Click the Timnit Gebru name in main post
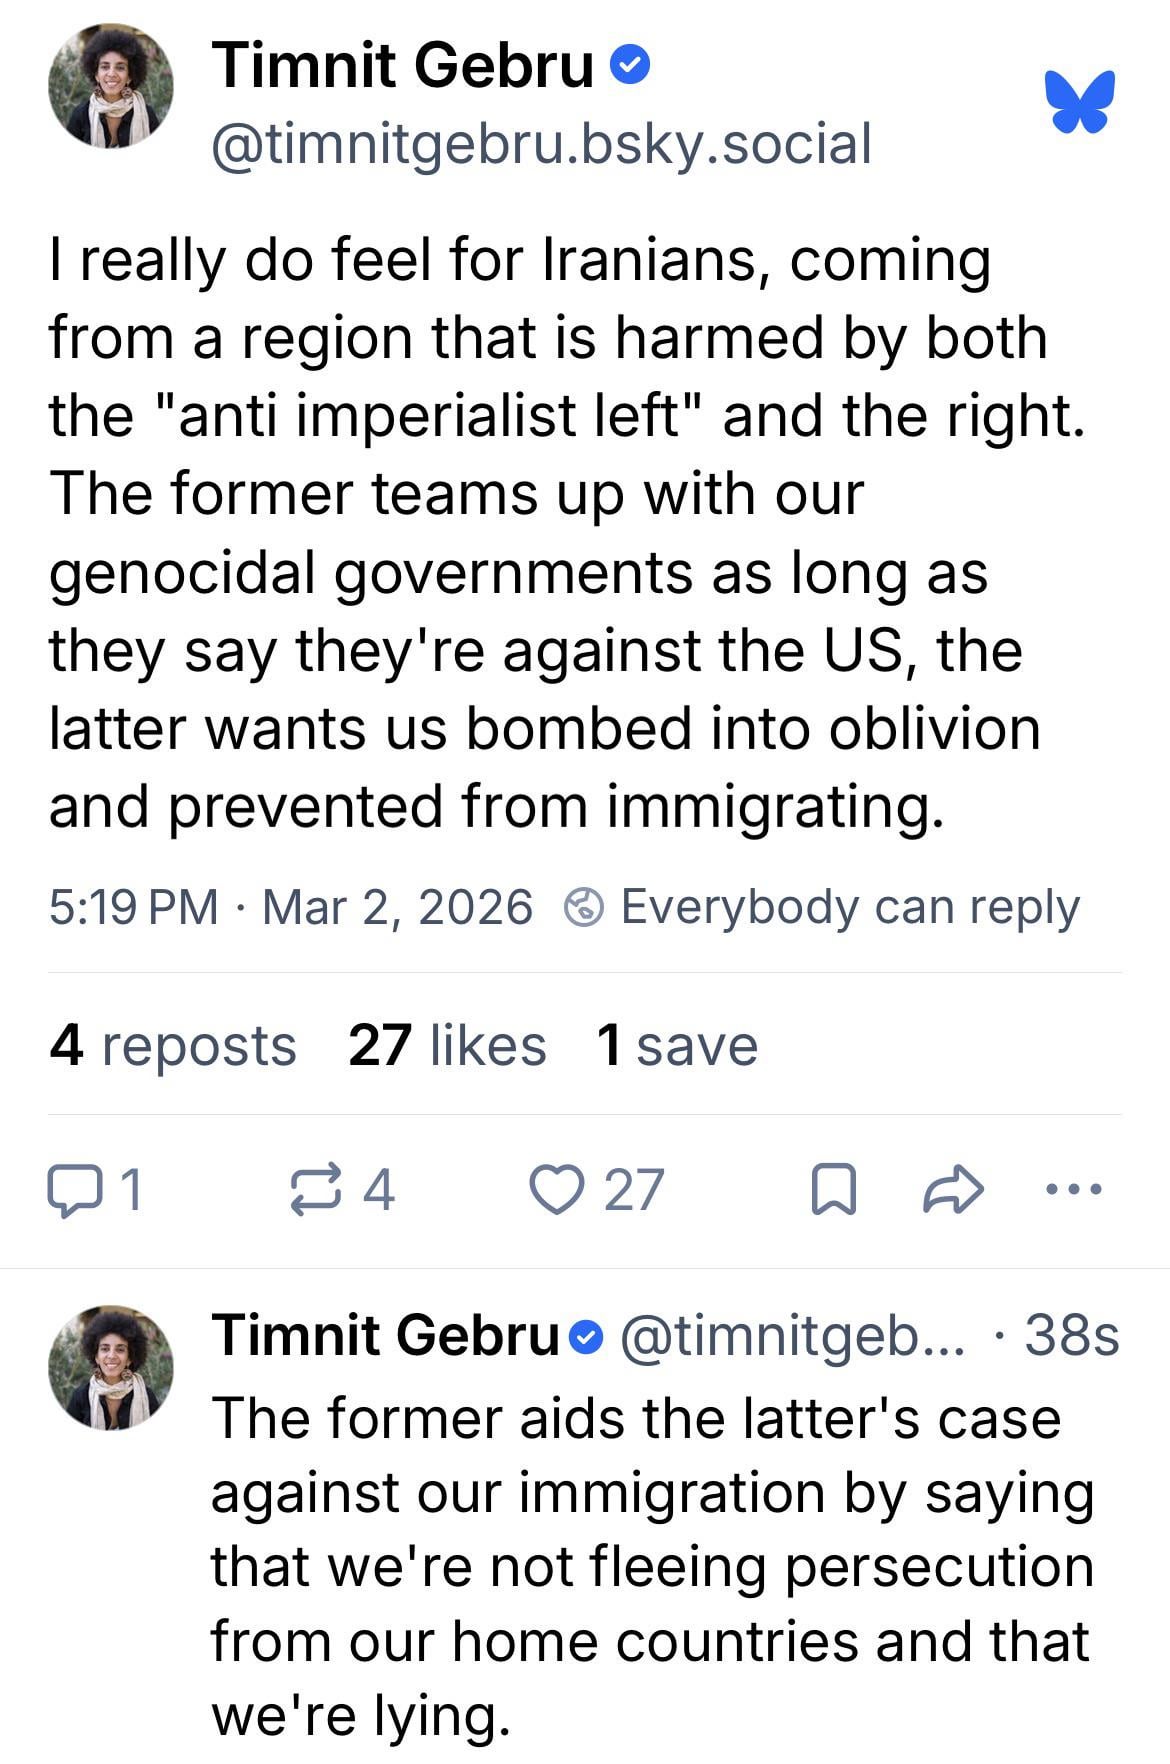Viewport: 1170px width, 1764px height. tap(402, 66)
